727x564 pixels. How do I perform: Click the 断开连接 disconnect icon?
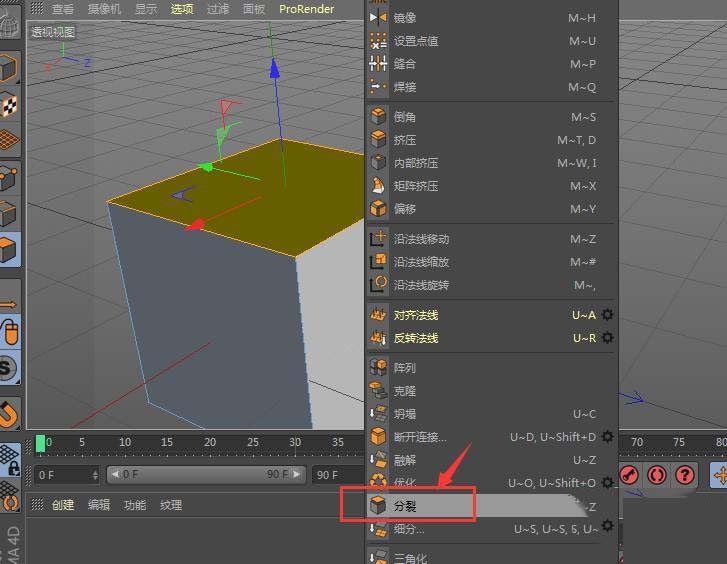click(378, 437)
